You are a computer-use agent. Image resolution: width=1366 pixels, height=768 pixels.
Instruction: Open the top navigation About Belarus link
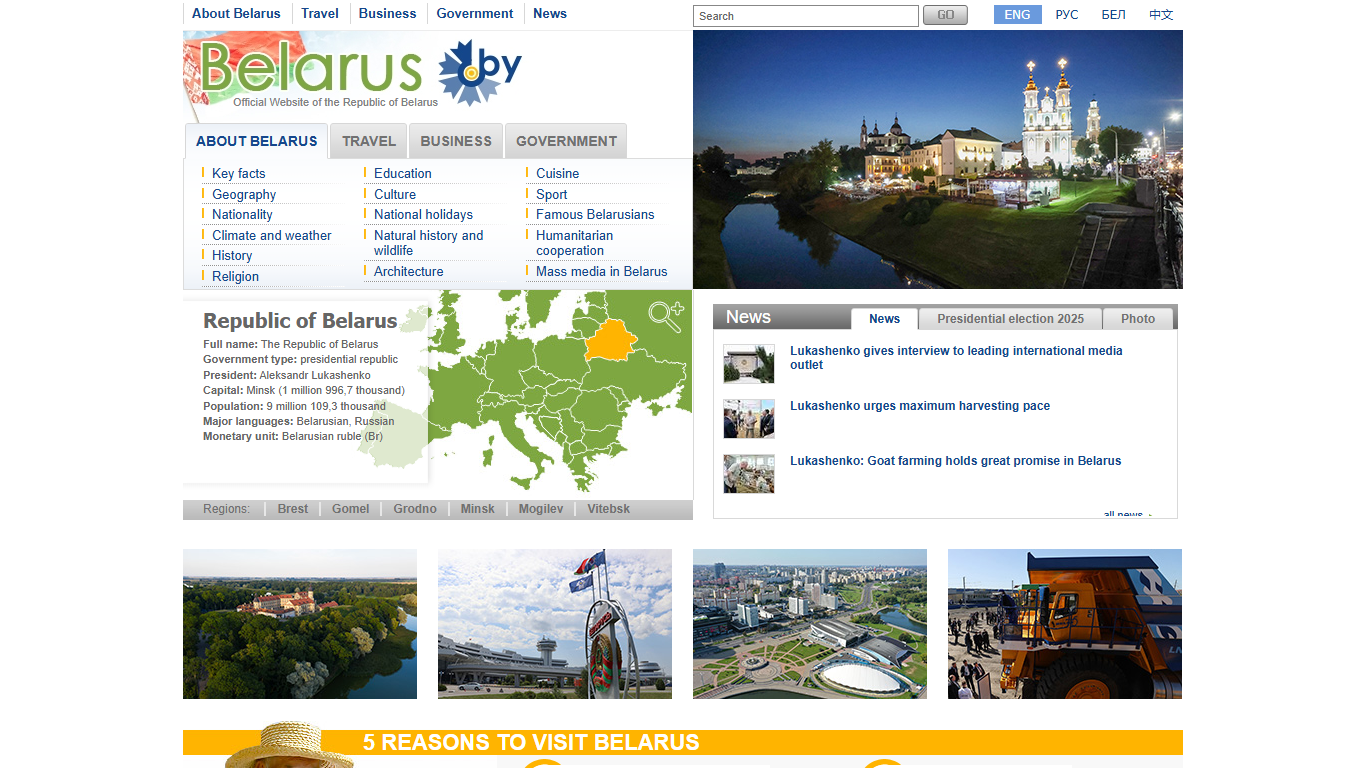[x=236, y=14]
